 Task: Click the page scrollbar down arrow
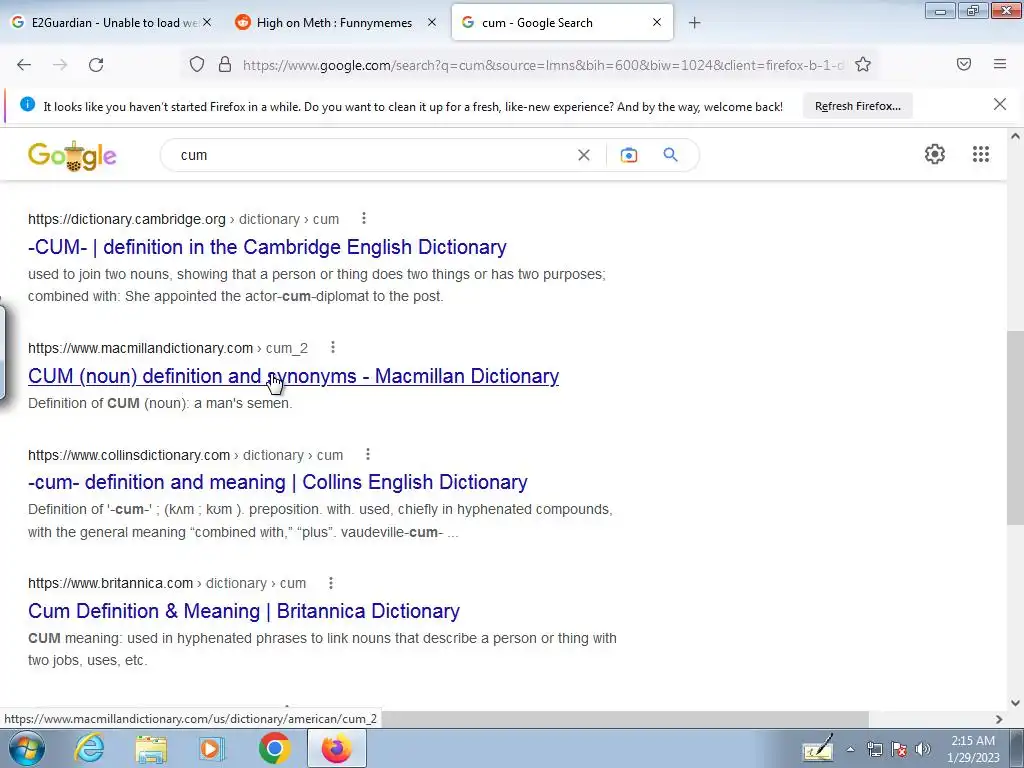pos(1015,703)
